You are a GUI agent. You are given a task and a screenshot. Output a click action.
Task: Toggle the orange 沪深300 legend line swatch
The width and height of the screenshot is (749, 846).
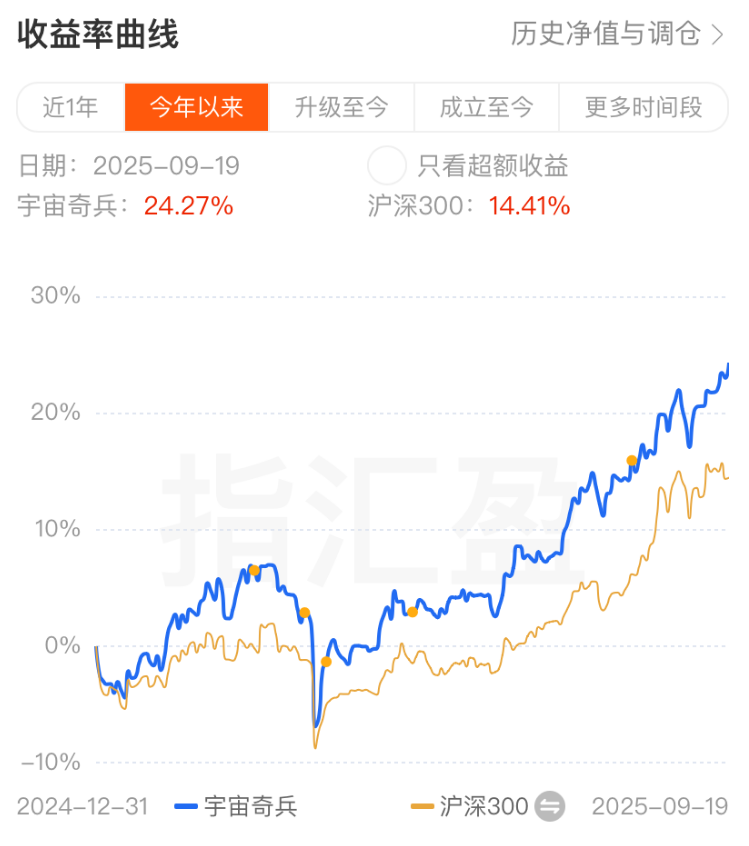422,807
